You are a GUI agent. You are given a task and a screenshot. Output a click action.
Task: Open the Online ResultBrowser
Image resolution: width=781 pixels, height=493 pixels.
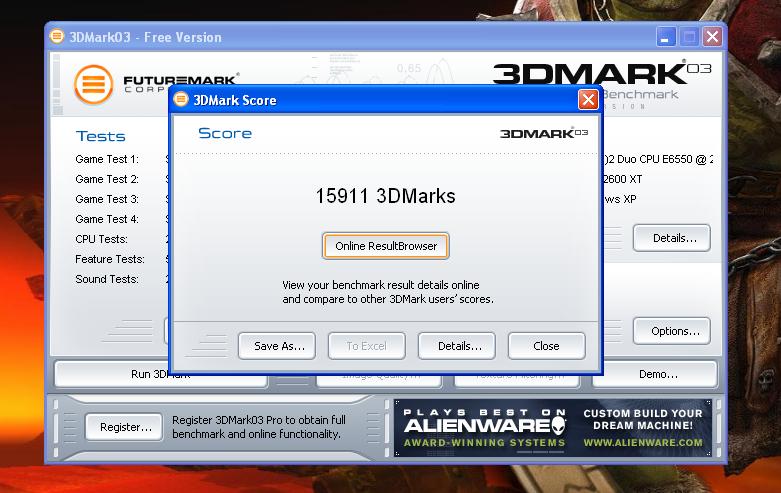tap(386, 246)
